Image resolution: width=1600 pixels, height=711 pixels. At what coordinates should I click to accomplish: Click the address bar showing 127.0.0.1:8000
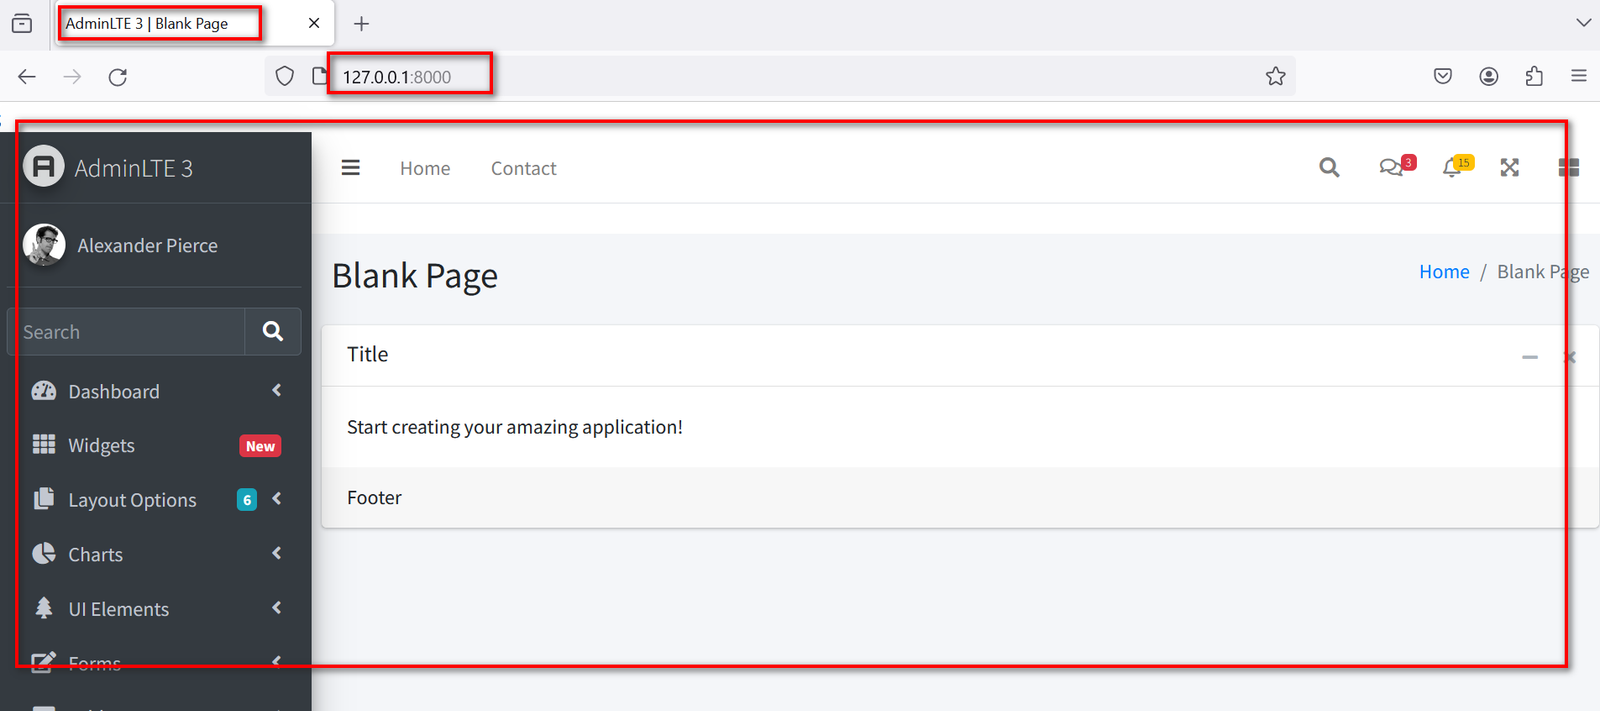click(x=780, y=77)
